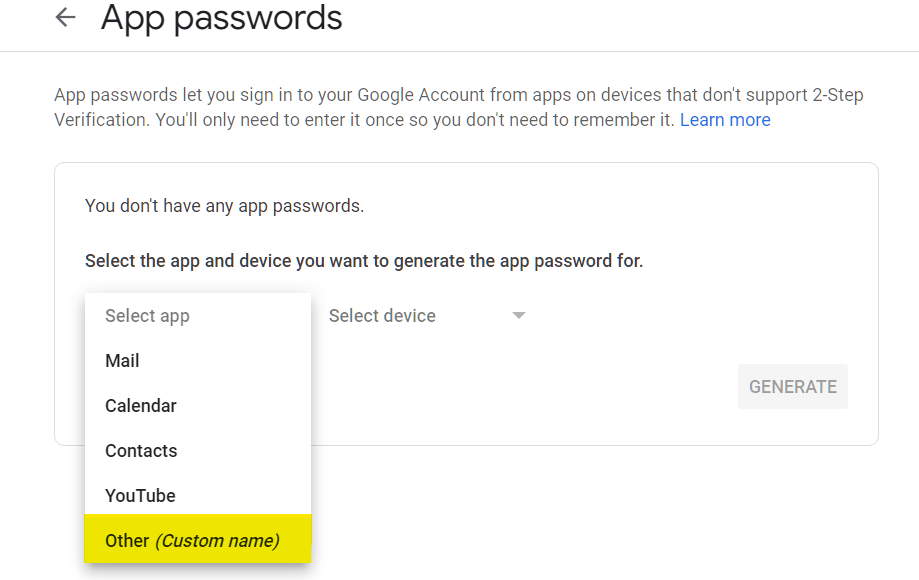The image size is (919, 580).
Task: Click the App passwords description paragraph
Action: point(459,107)
